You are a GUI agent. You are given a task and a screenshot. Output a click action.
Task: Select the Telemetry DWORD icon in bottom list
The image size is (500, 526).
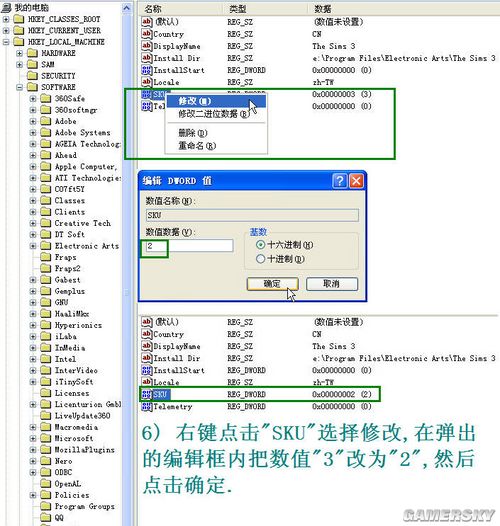147,407
